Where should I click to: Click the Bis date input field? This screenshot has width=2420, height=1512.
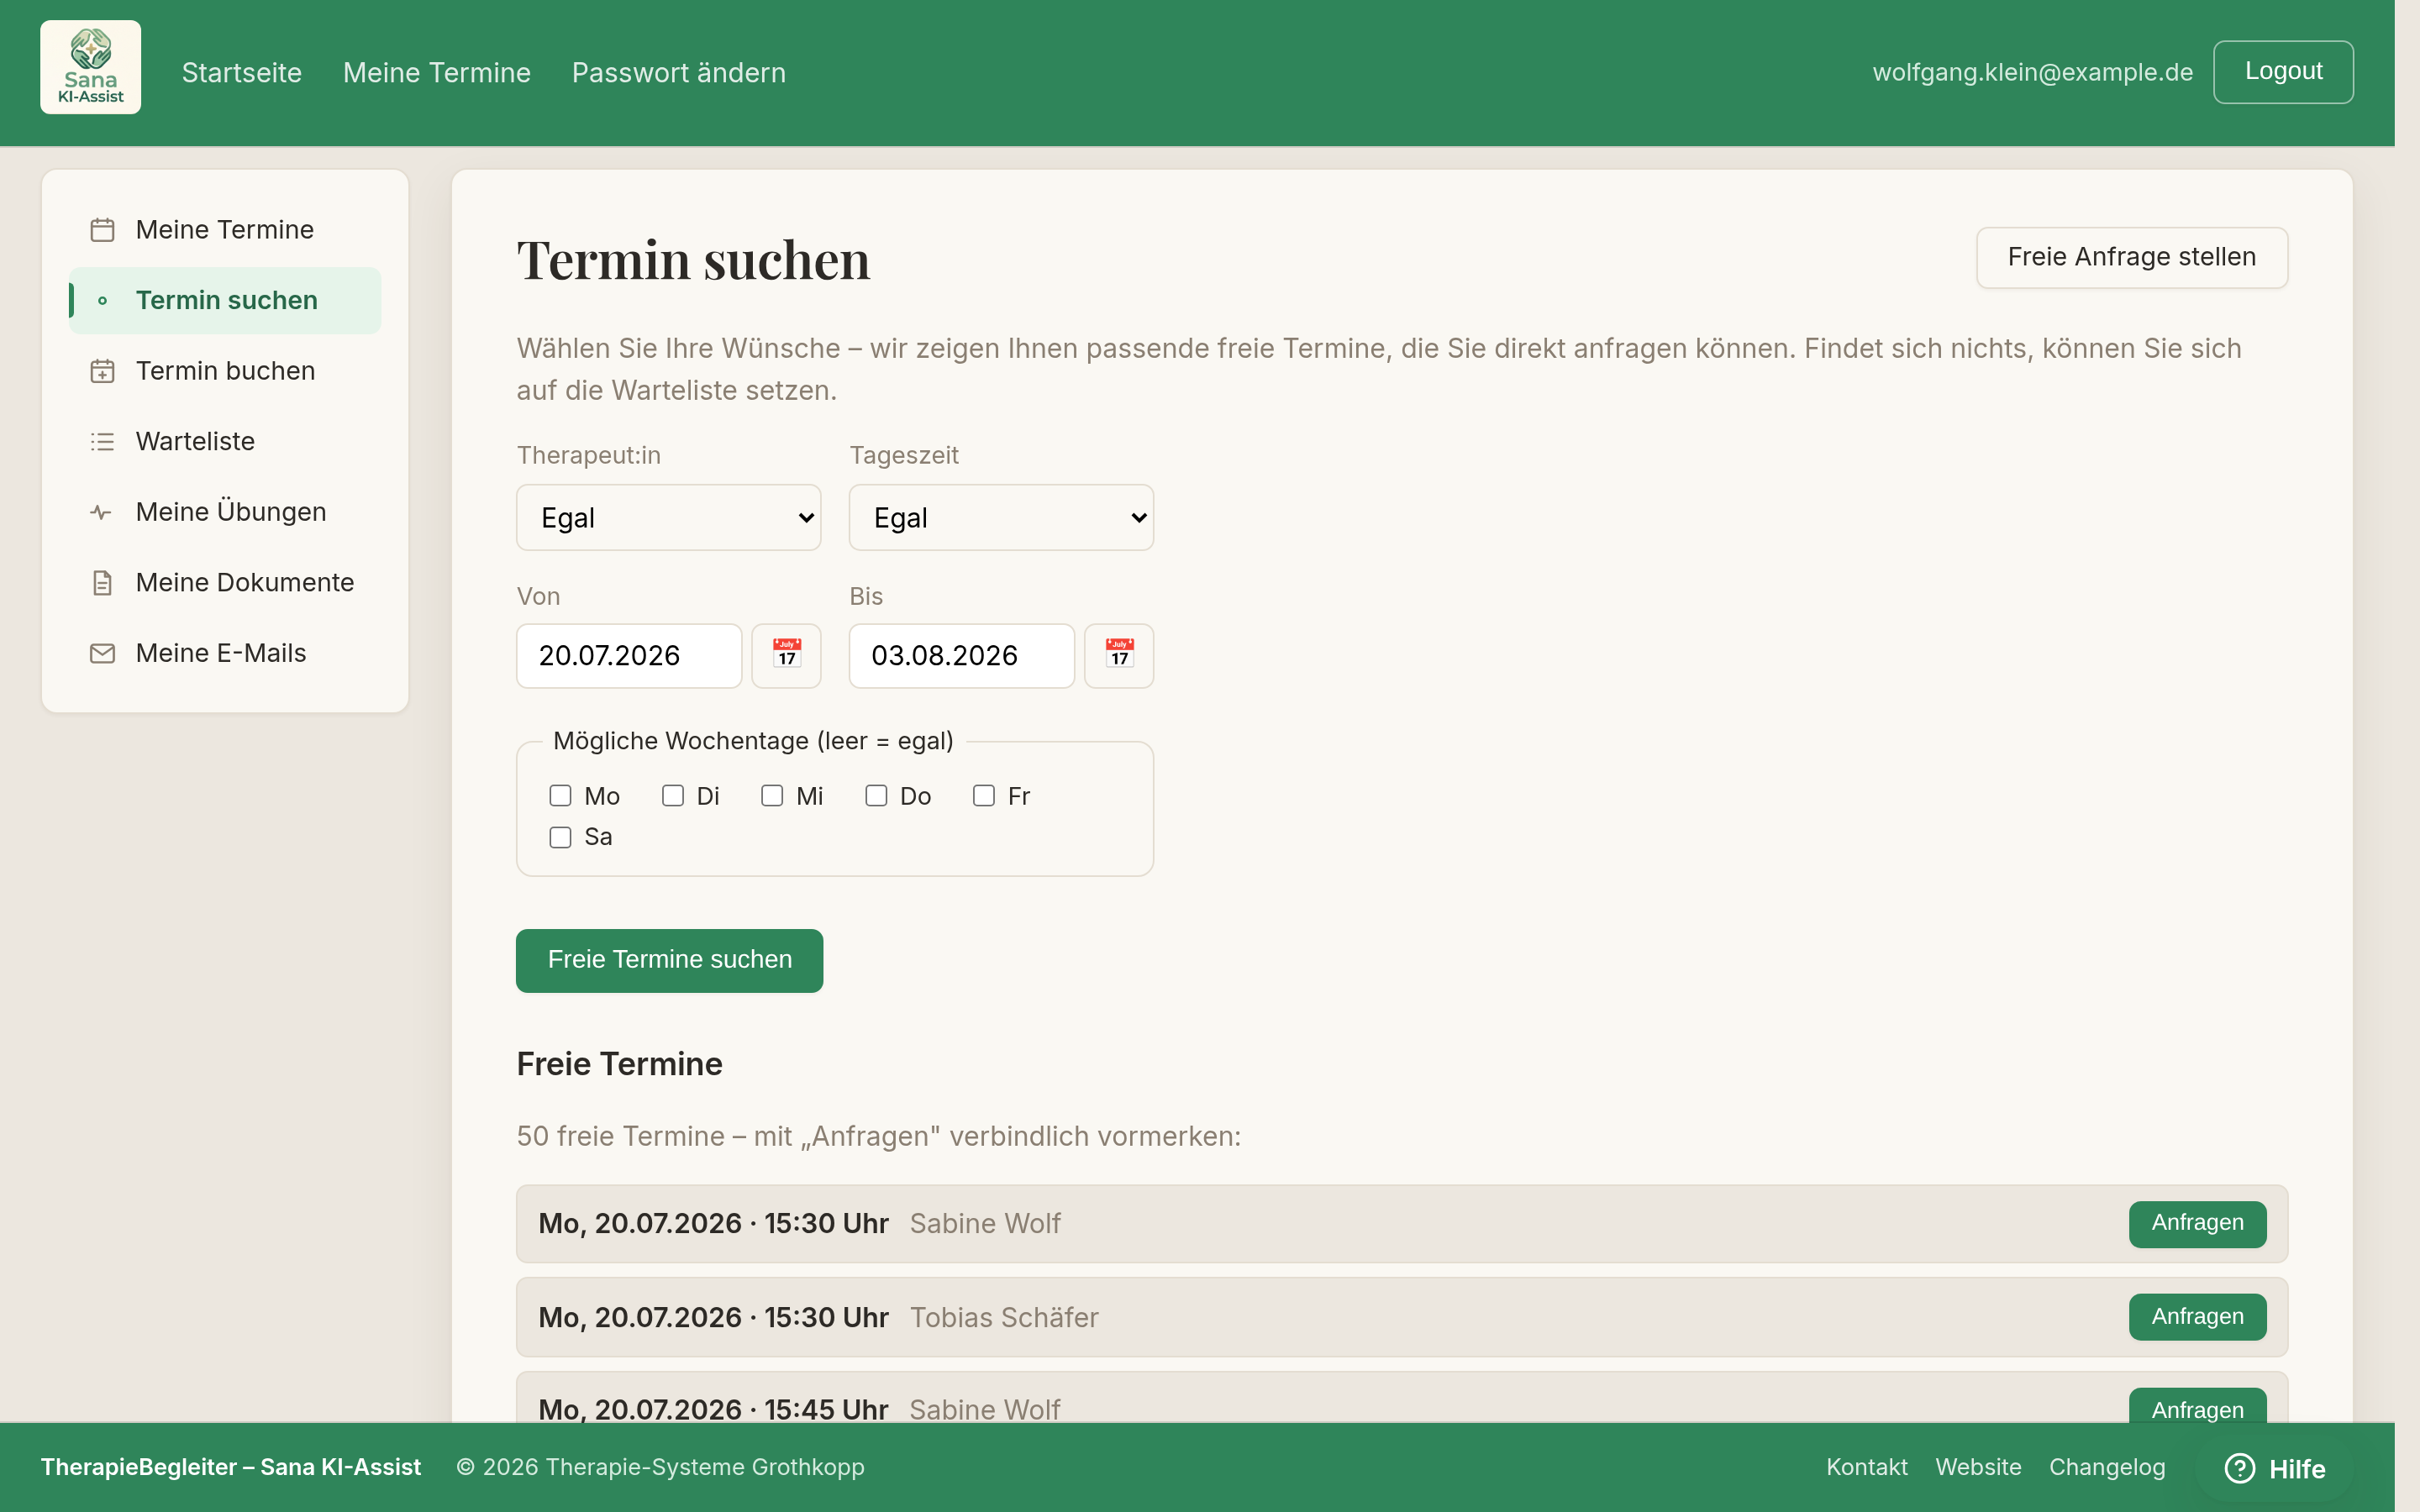pyautogui.click(x=962, y=656)
